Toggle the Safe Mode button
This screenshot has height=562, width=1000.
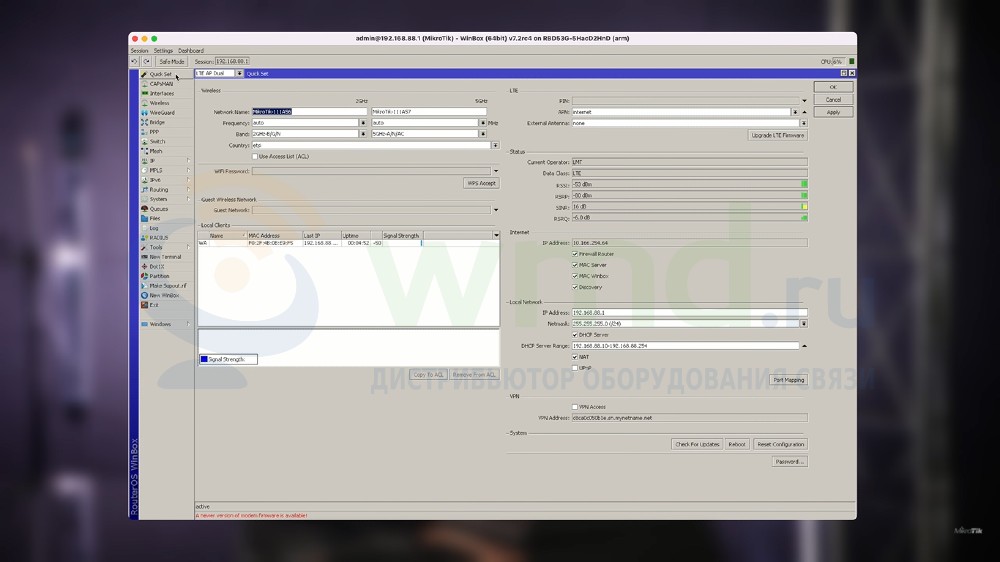coord(171,61)
